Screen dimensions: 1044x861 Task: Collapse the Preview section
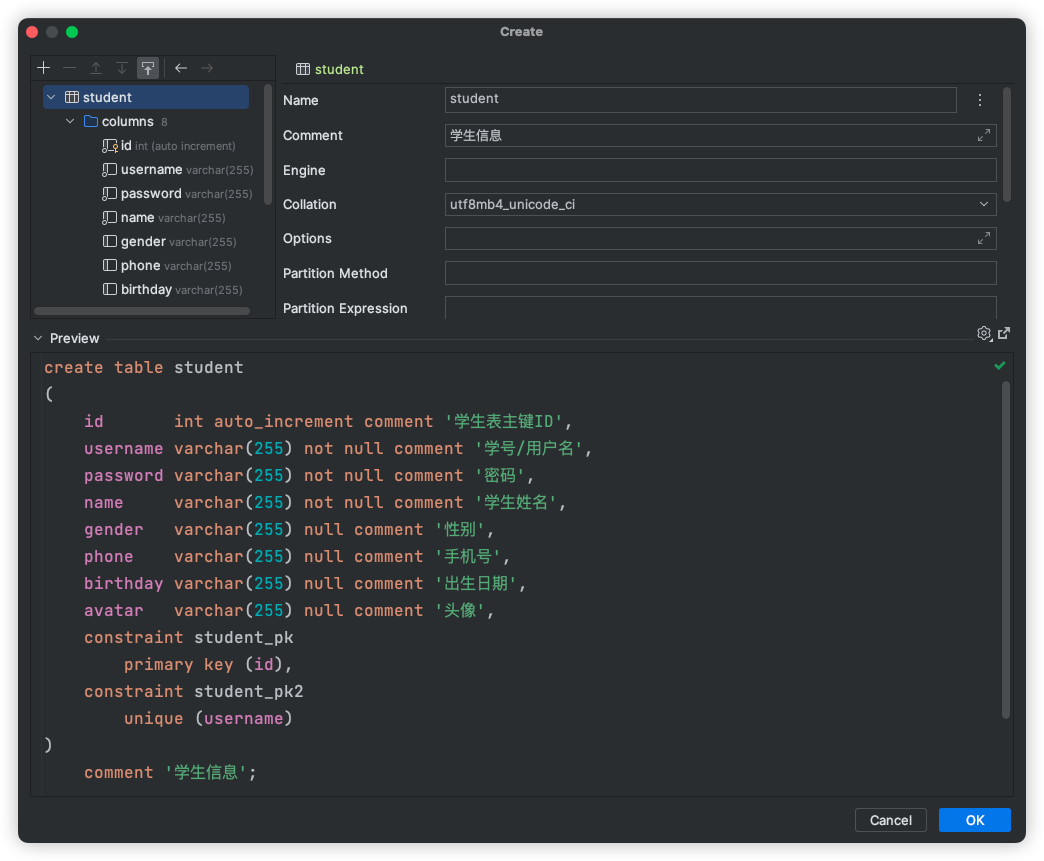point(38,339)
